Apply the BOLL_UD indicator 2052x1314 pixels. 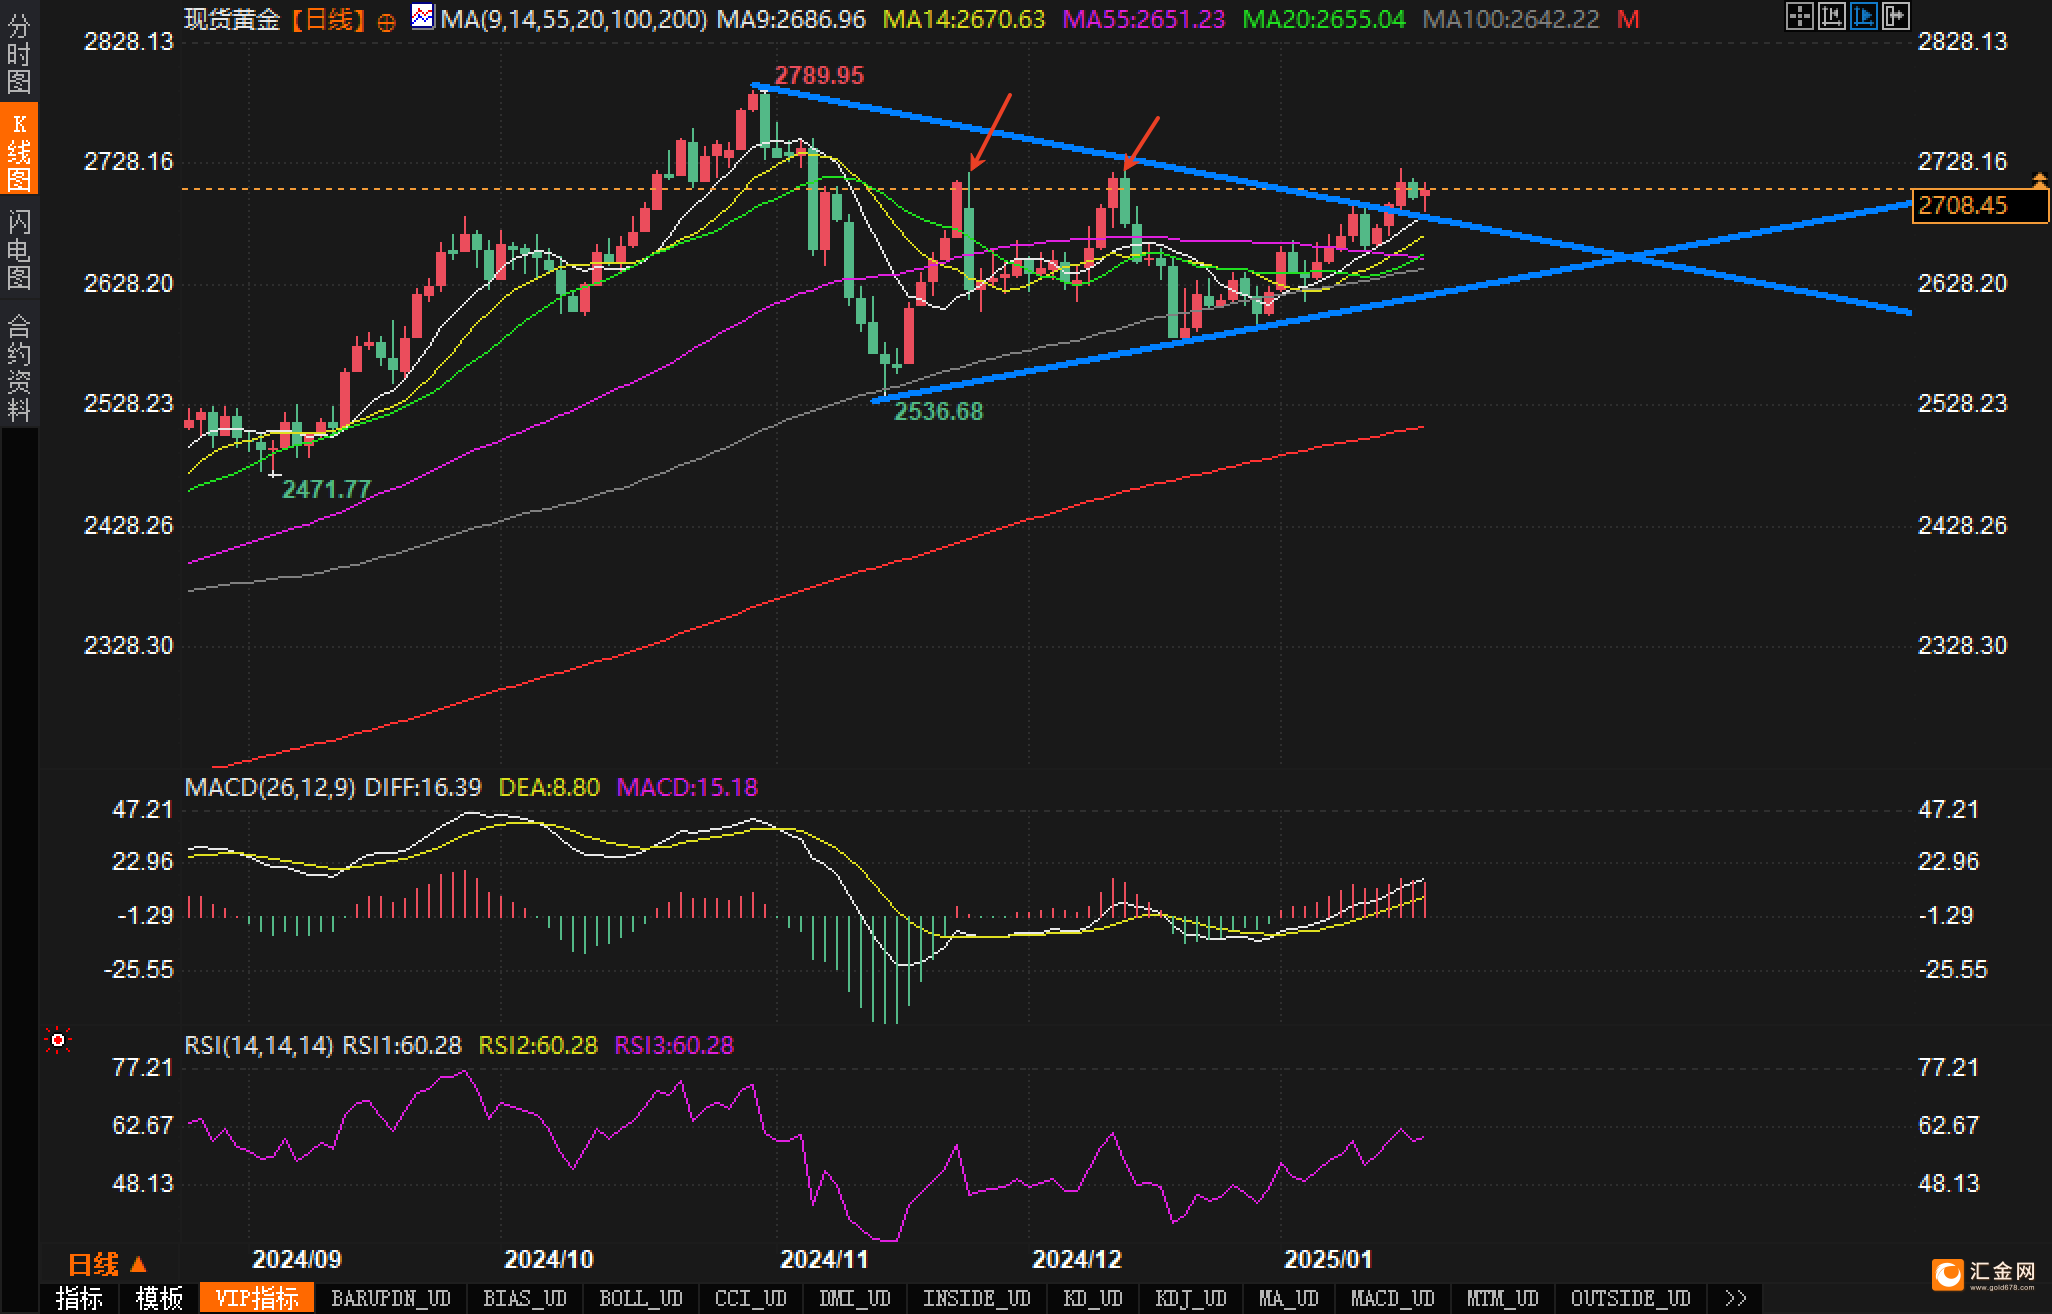pyautogui.click(x=640, y=1298)
